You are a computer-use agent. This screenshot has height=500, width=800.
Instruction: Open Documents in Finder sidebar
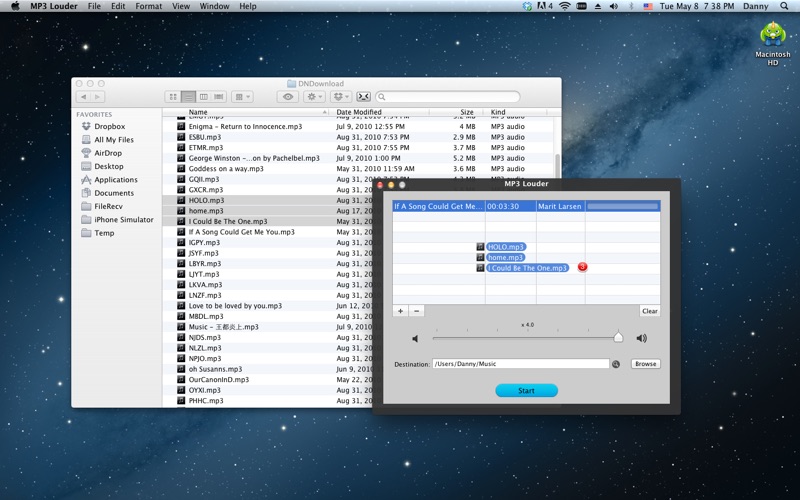coord(114,193)
